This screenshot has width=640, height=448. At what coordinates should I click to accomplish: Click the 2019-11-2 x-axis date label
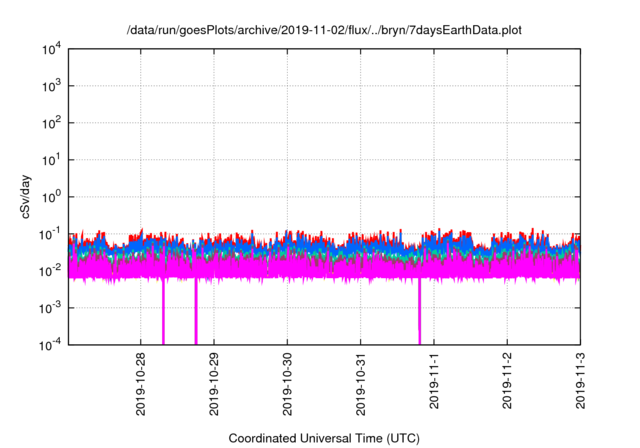(x=507, y=381)
